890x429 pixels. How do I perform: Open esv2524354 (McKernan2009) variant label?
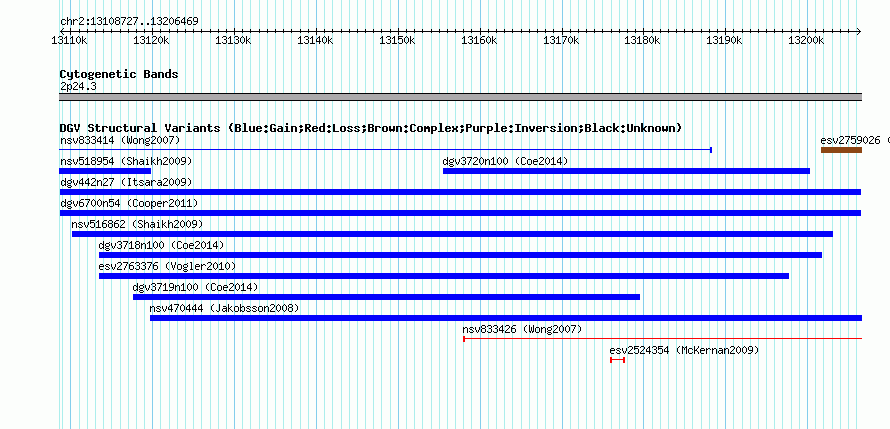[684, 350]
